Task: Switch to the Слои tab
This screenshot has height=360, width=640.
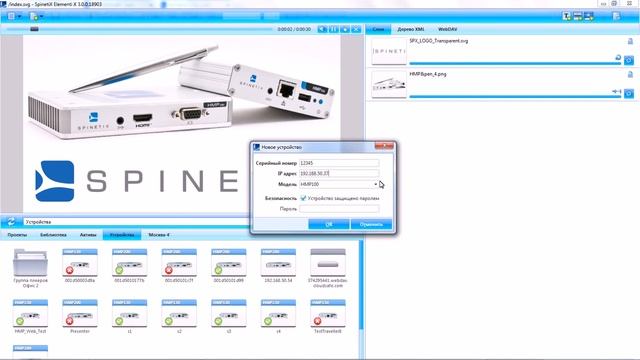Action: tap(378, 29)
